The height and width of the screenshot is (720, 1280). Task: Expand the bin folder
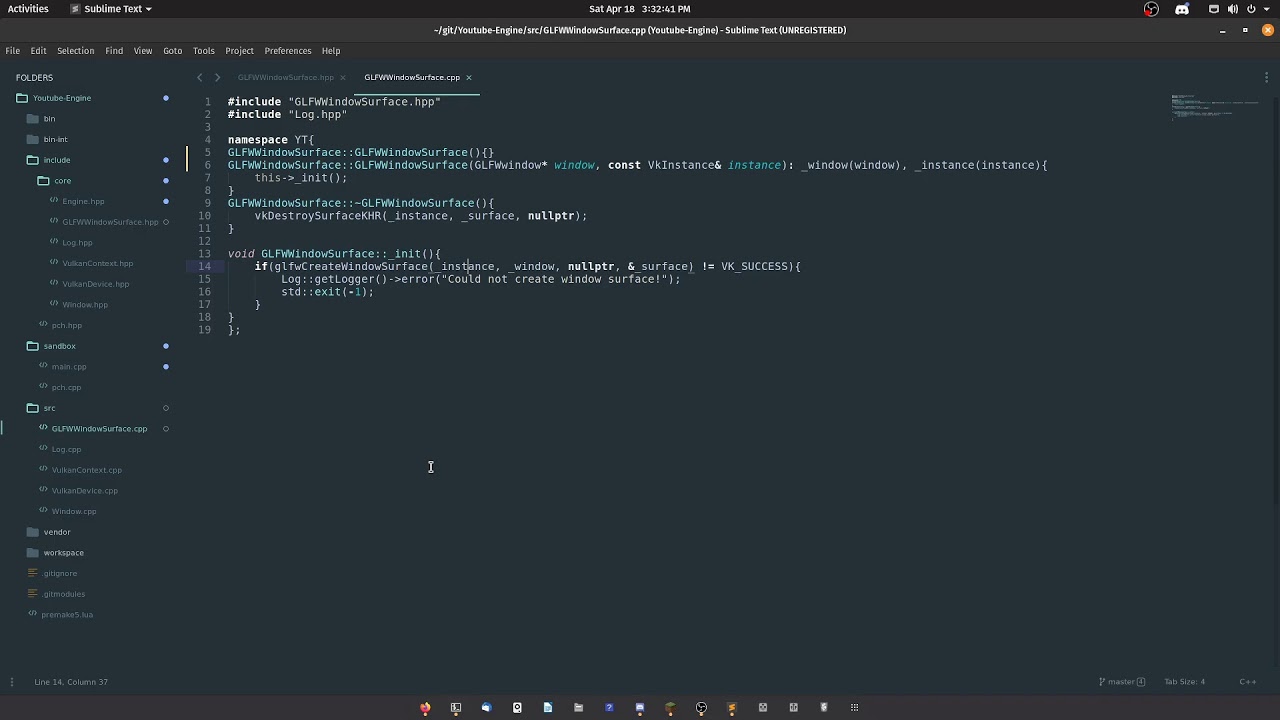[x=49, y=119]
